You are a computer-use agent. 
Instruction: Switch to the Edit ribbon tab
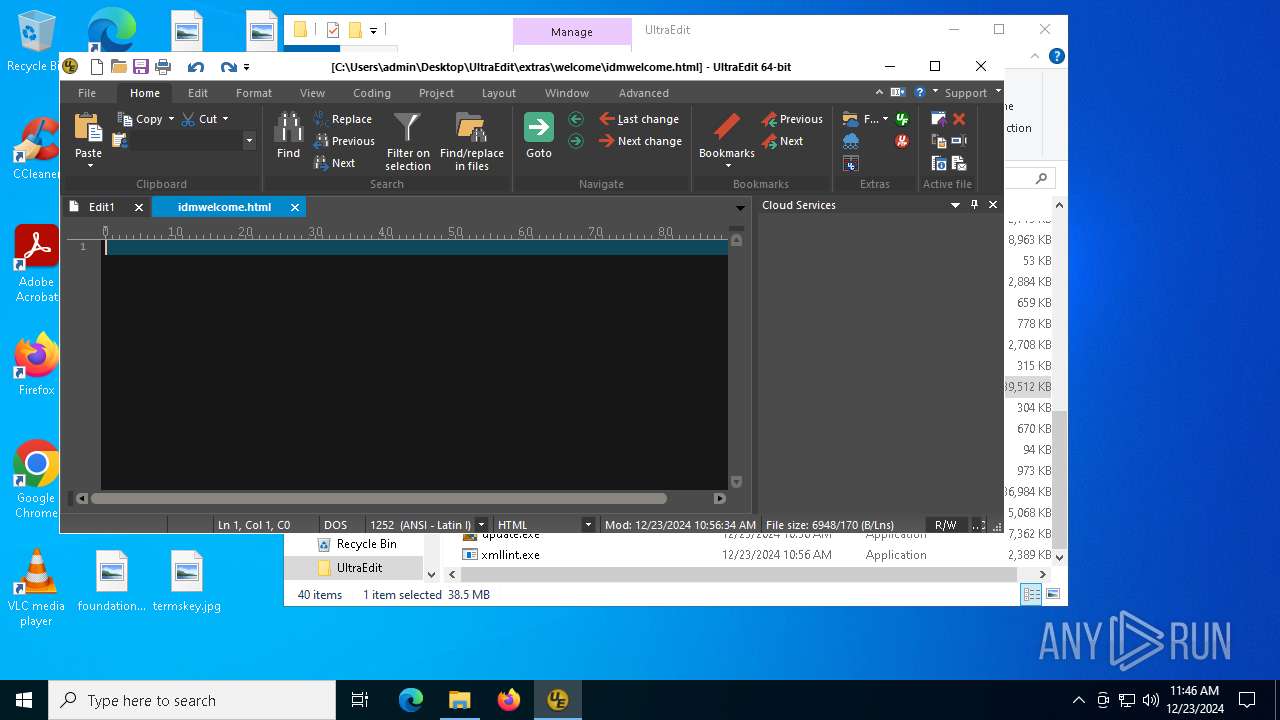coord(198,93)
